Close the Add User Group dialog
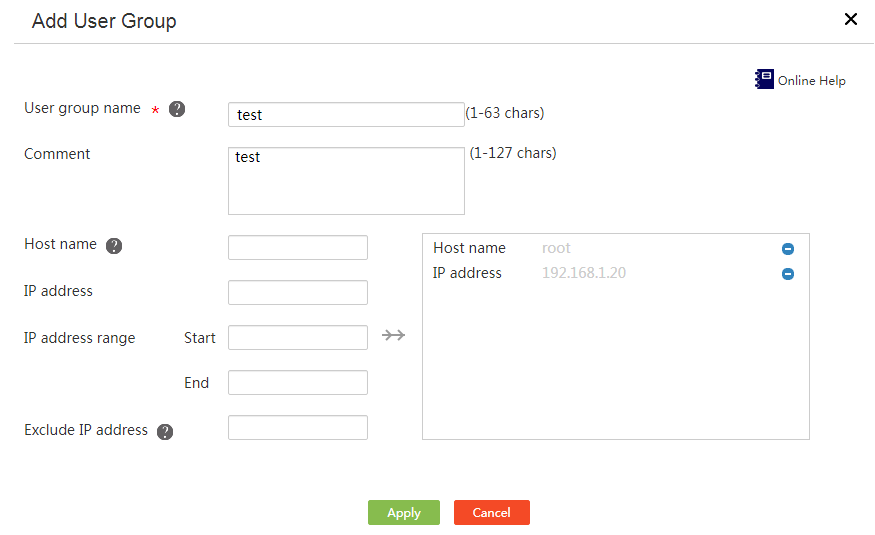The width and height of the screenshot is (875, 535). coord(850,20)
